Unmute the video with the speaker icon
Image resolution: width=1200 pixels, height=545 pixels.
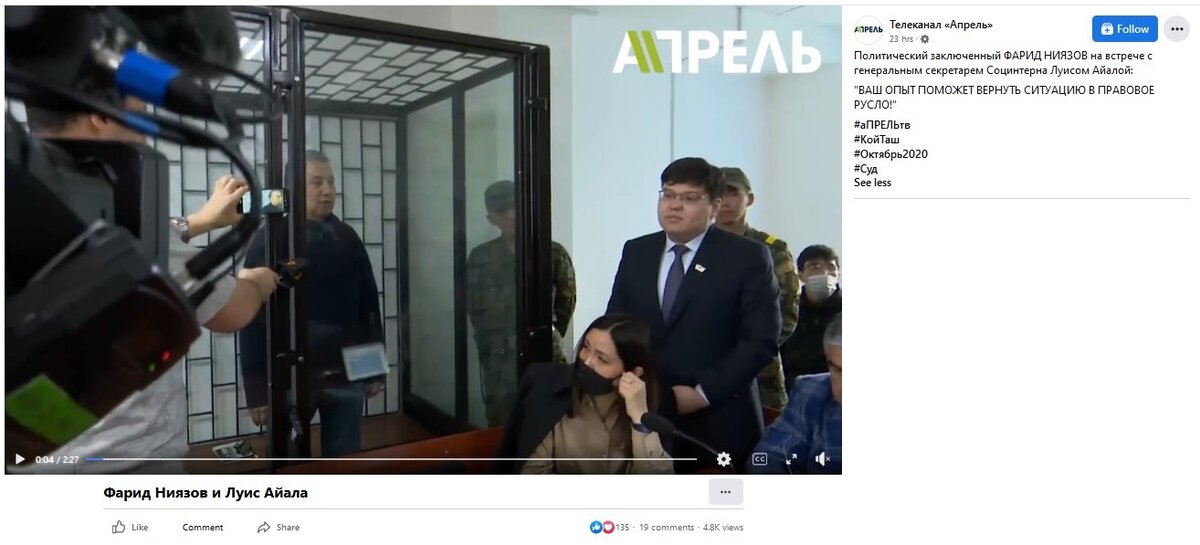click(x=823, y=459)
